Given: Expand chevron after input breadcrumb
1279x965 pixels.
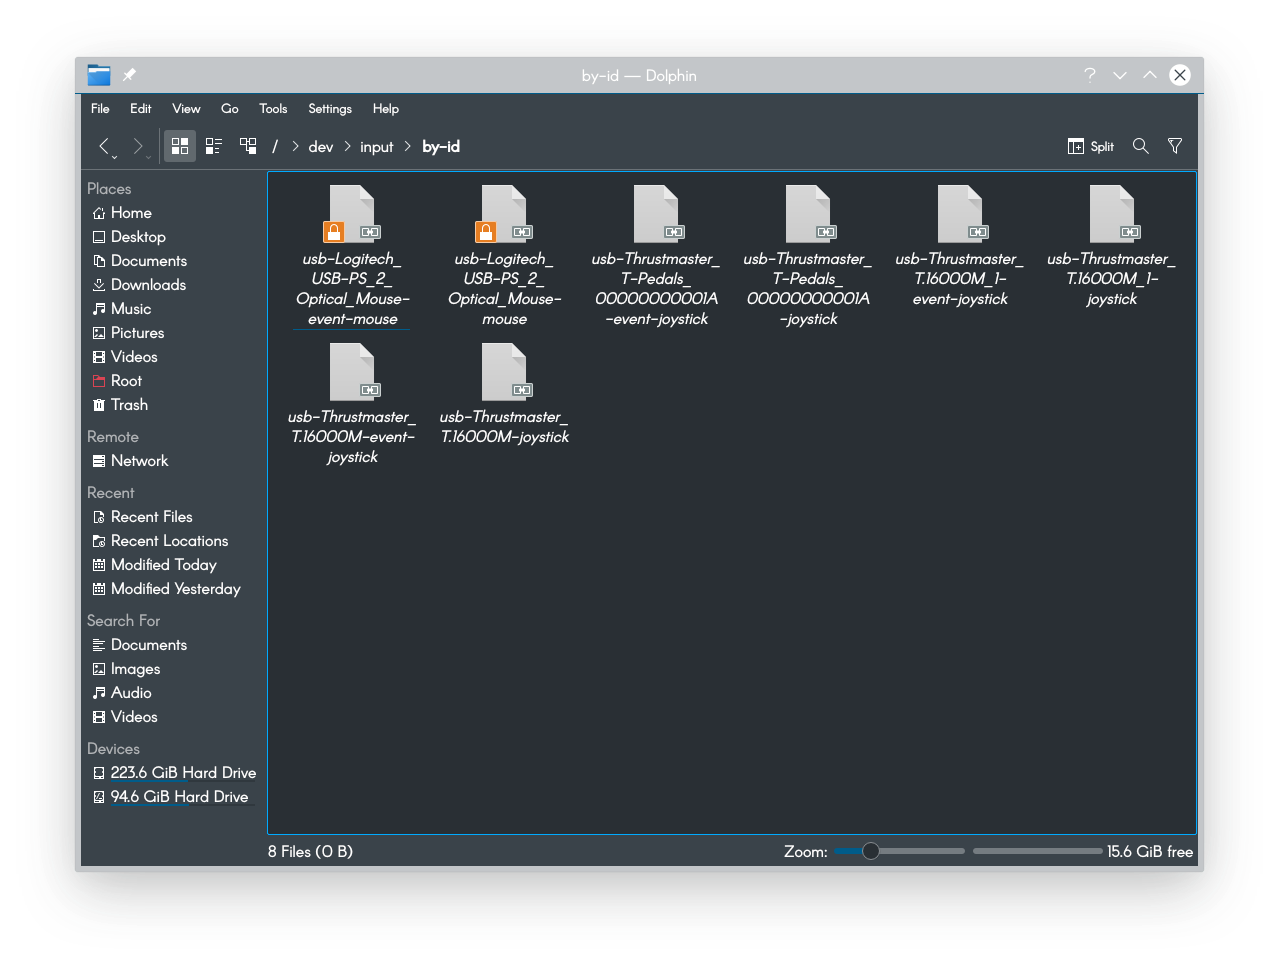Looking at the screenshot, I should click(408, 146).
